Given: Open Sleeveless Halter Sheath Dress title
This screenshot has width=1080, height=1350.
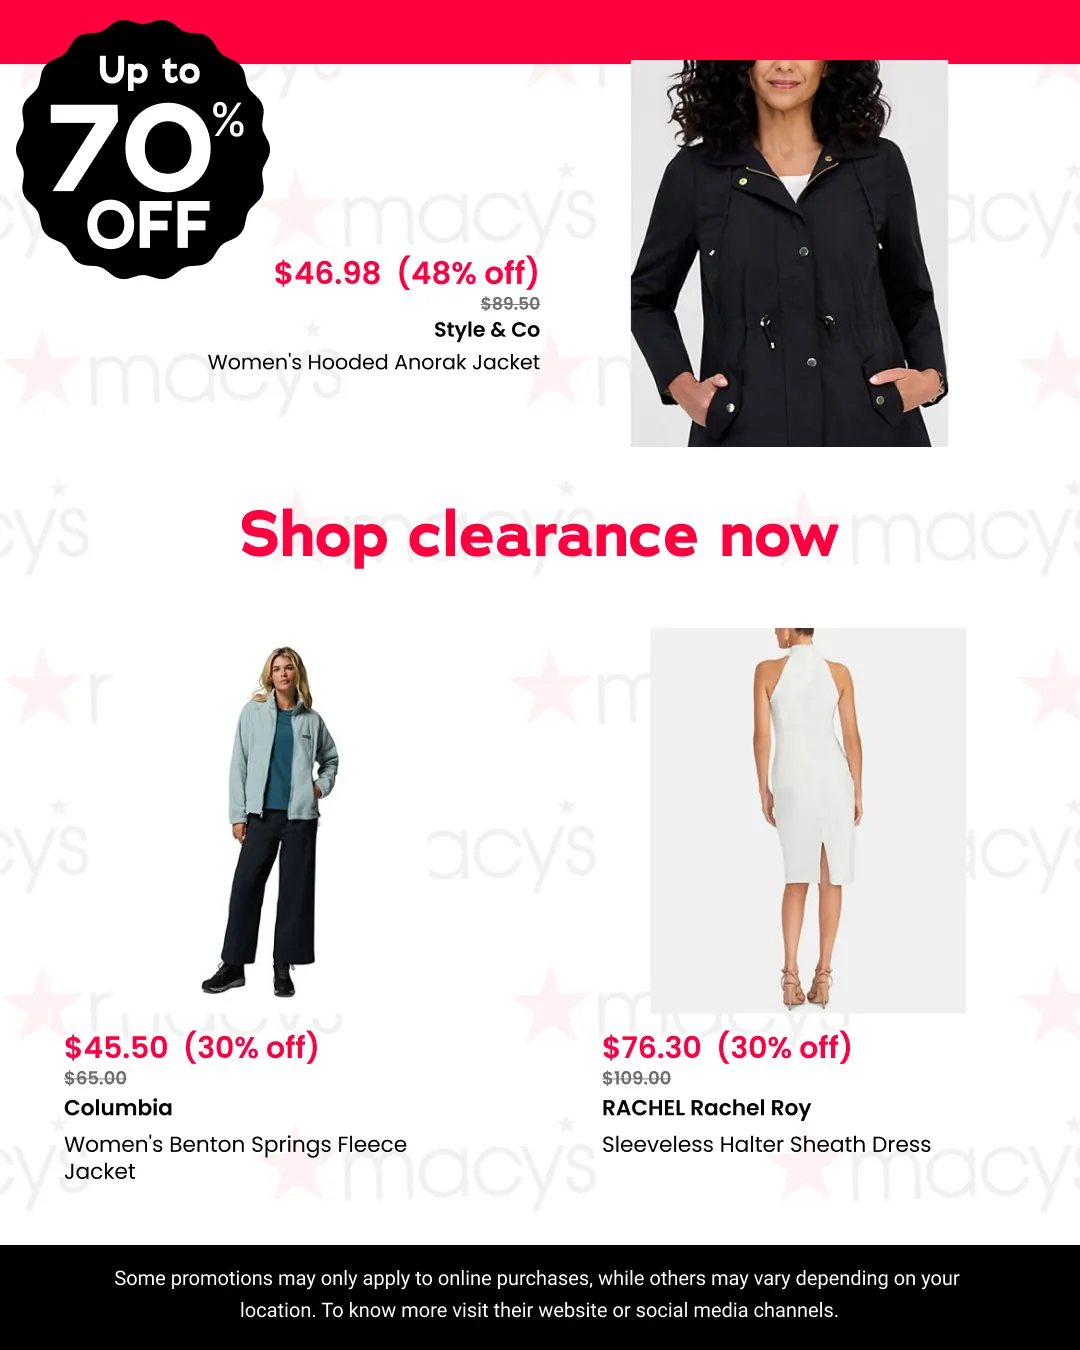Looking at the screenshot, I should (766, 1144).
